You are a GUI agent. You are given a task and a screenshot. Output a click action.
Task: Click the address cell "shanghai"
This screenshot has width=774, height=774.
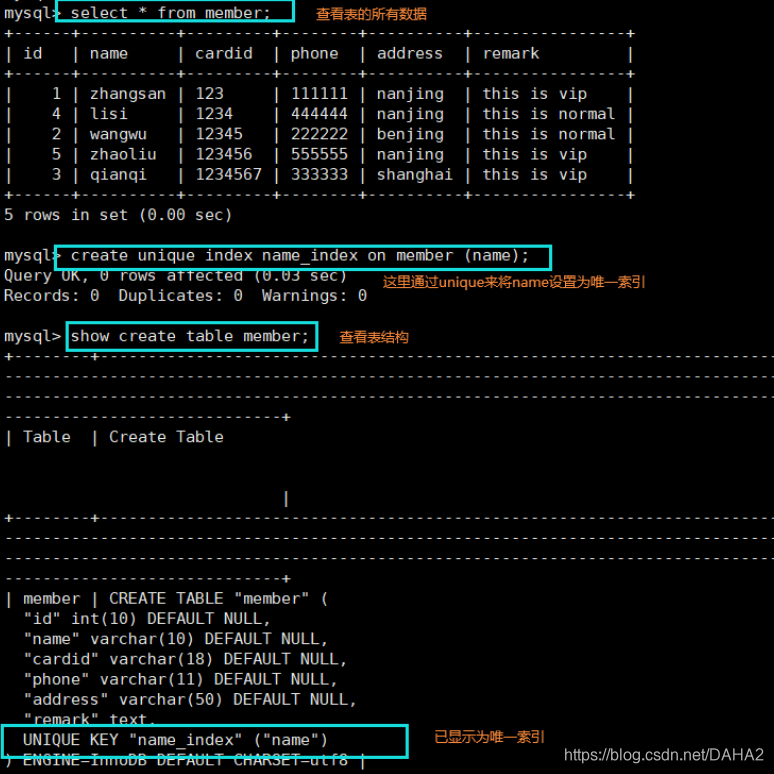[x=415, y=175]
